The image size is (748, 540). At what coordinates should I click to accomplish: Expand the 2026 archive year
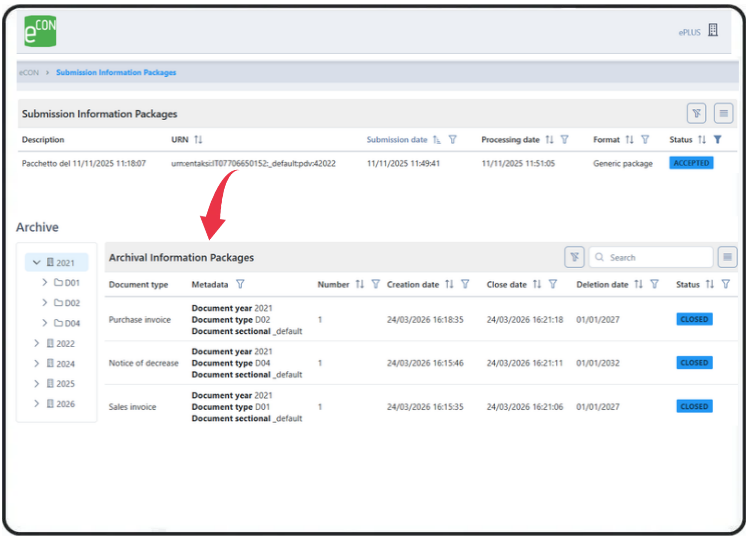(x=37, y=404)
